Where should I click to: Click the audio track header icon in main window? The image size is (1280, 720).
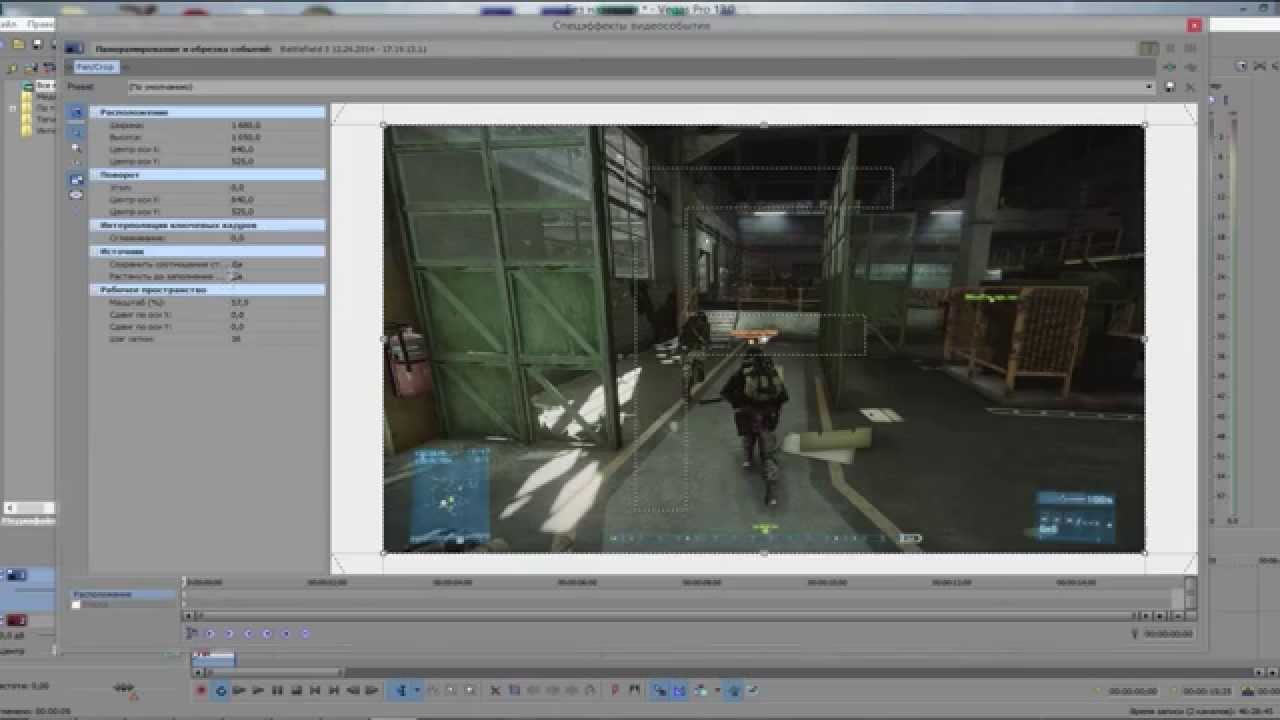pyautogui.click(x=17, y=621)
